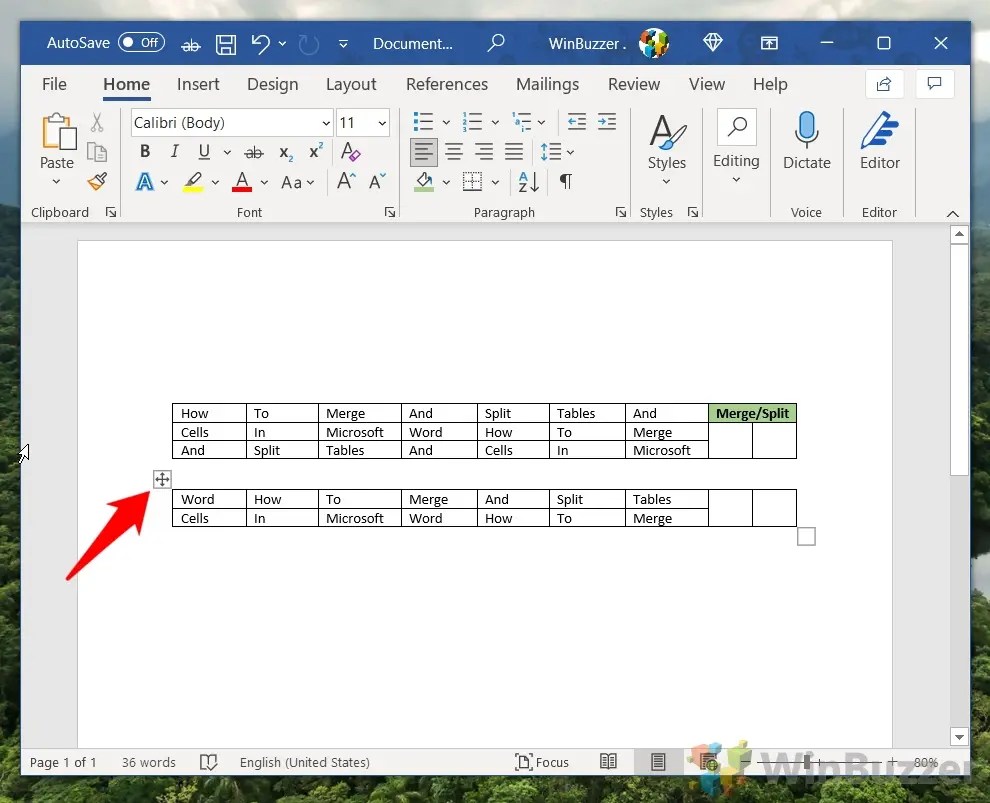This screenshot has width=990, height=803.
Task: Click the table move handle
Action: point(162,479)
